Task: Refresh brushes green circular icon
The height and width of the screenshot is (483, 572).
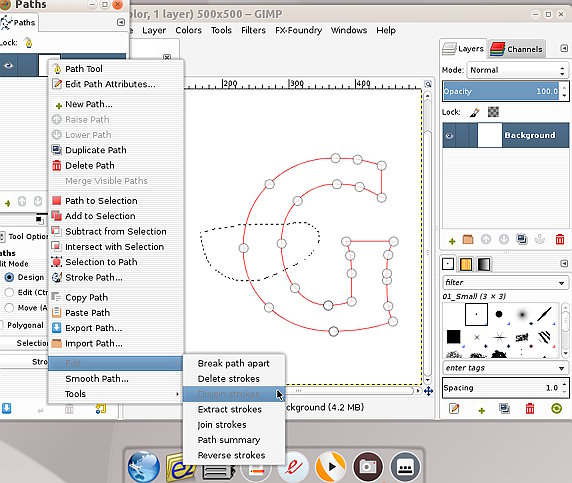Action: point(556,408)
